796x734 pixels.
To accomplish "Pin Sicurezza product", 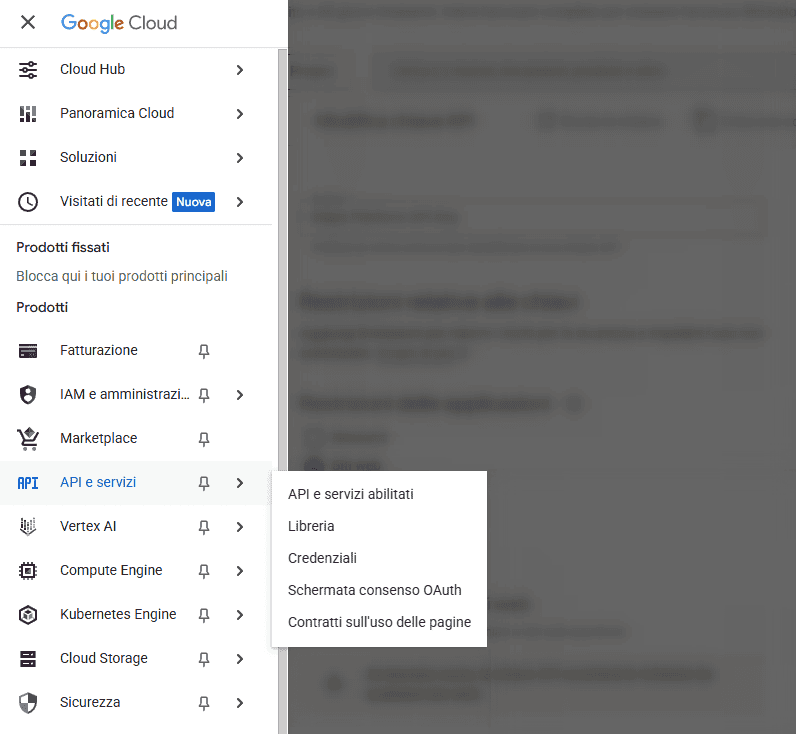I will 204,704.
